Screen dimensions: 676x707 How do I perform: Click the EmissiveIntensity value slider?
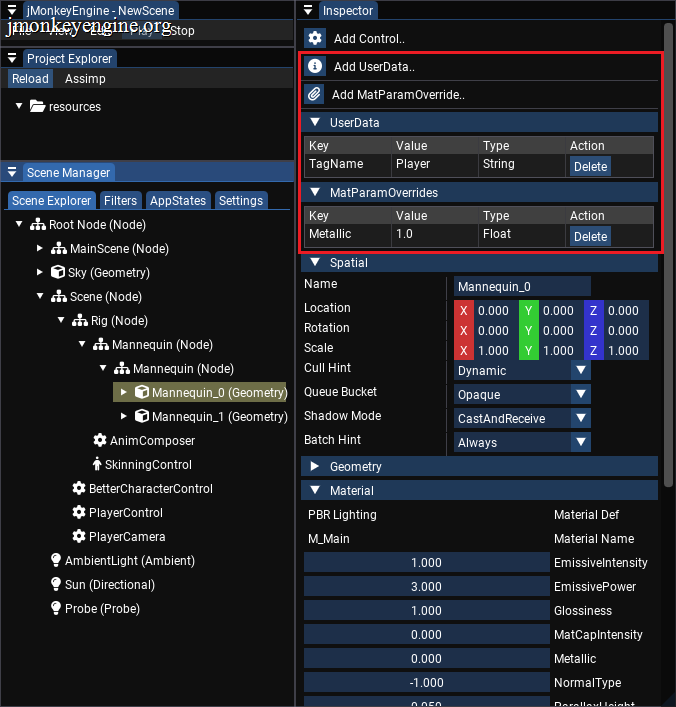pyautogui.click(x=426, y=562)
